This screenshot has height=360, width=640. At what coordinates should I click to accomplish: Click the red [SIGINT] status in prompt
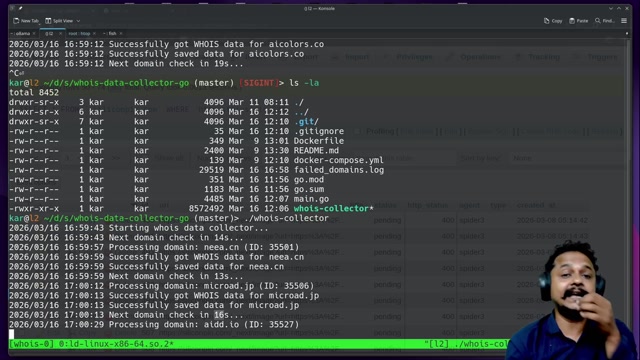click(259, 83)
